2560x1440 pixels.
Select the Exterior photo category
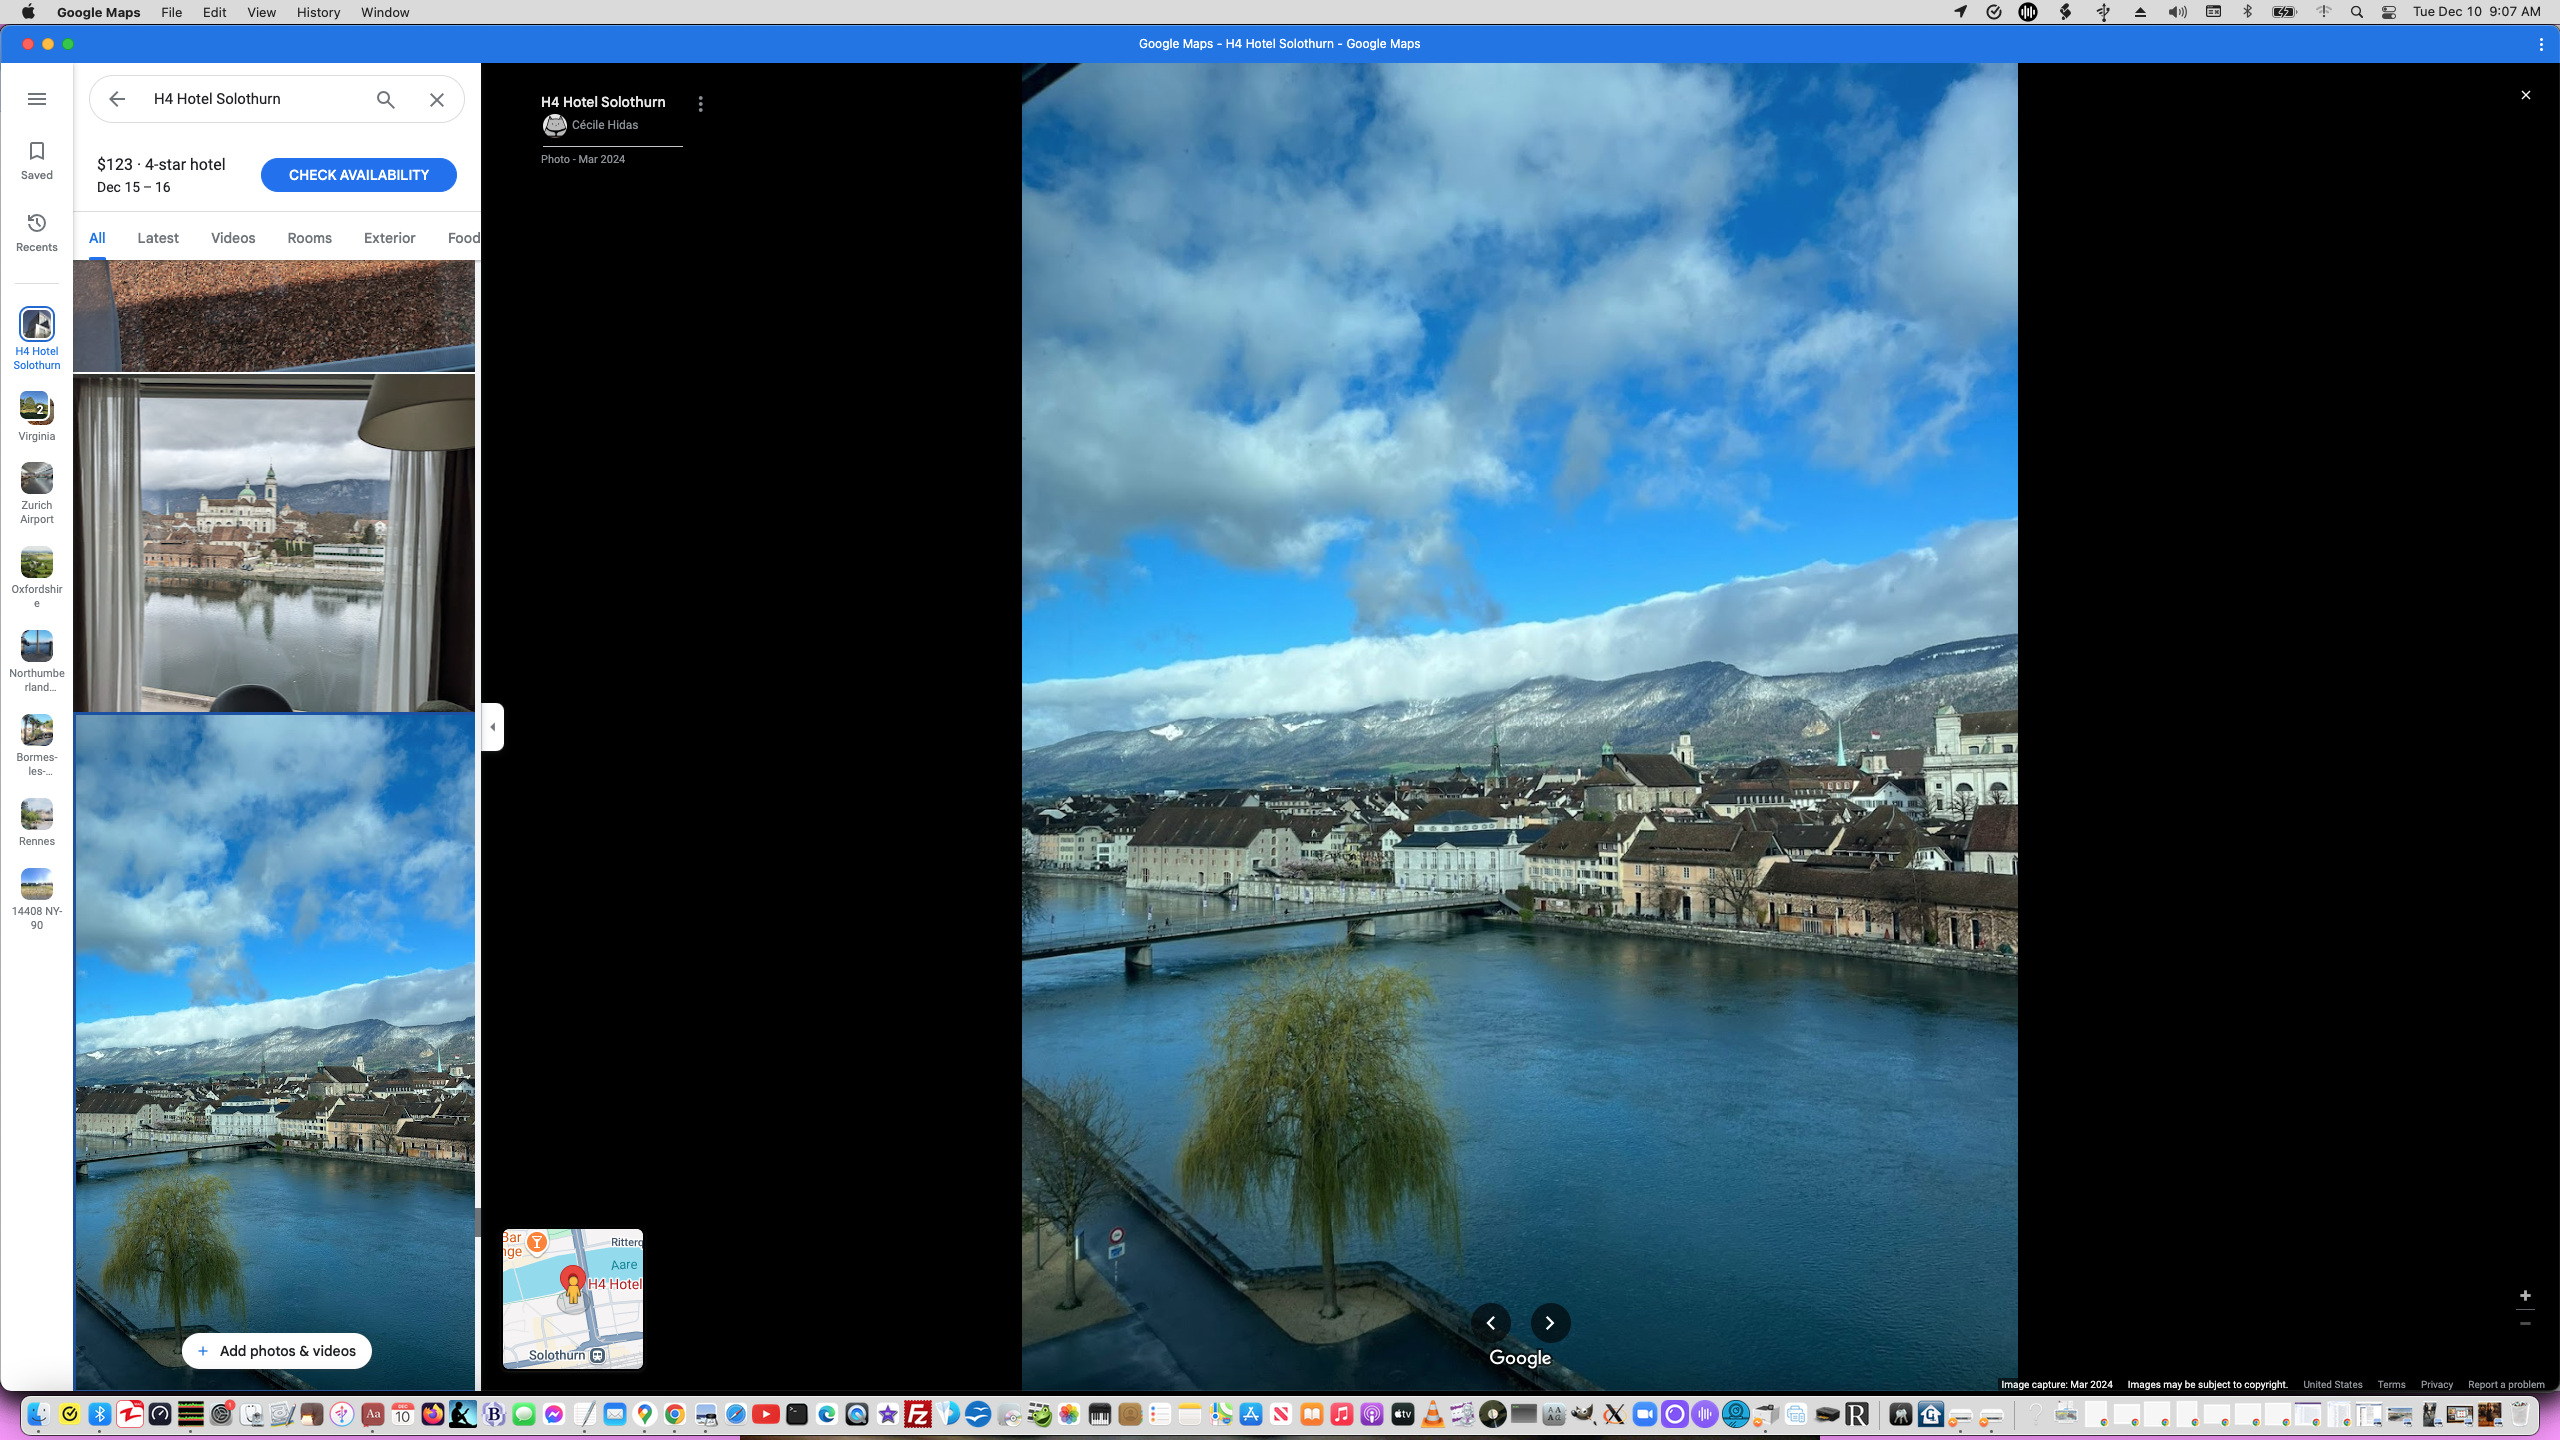[x=389, y=237]
